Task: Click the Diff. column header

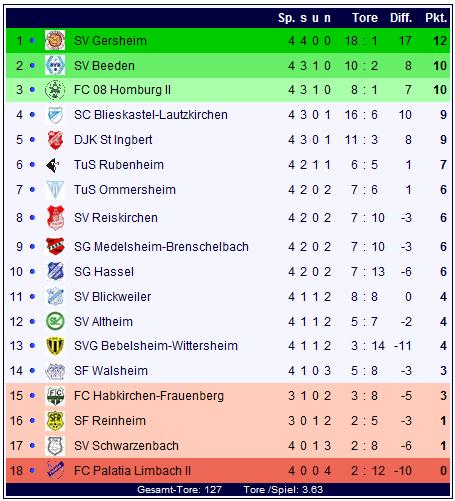Action: tap(401, 18)
